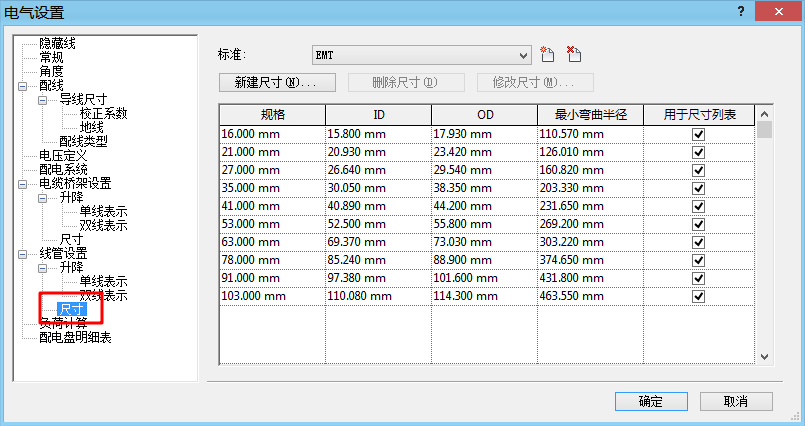This screenshot has height=426, width=805.
Task: Click the 新建尺寸(N)... button
Action: pyautogui.click(x=277, y=82)
